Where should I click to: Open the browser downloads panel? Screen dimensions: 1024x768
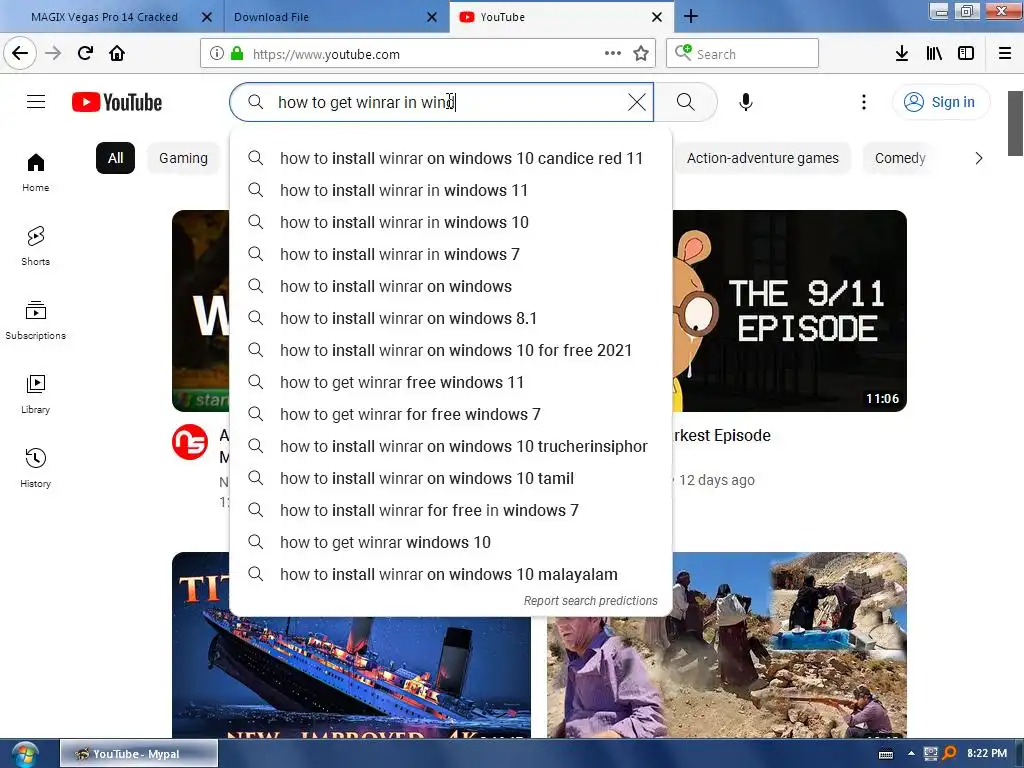(x=902, y=54)
